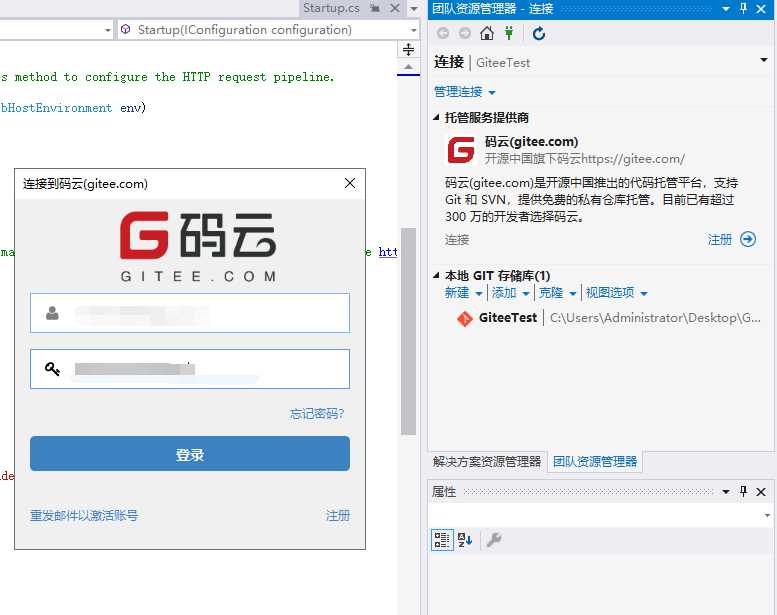
Task: Click the blue 登录 button
Action: coord(190,453)
